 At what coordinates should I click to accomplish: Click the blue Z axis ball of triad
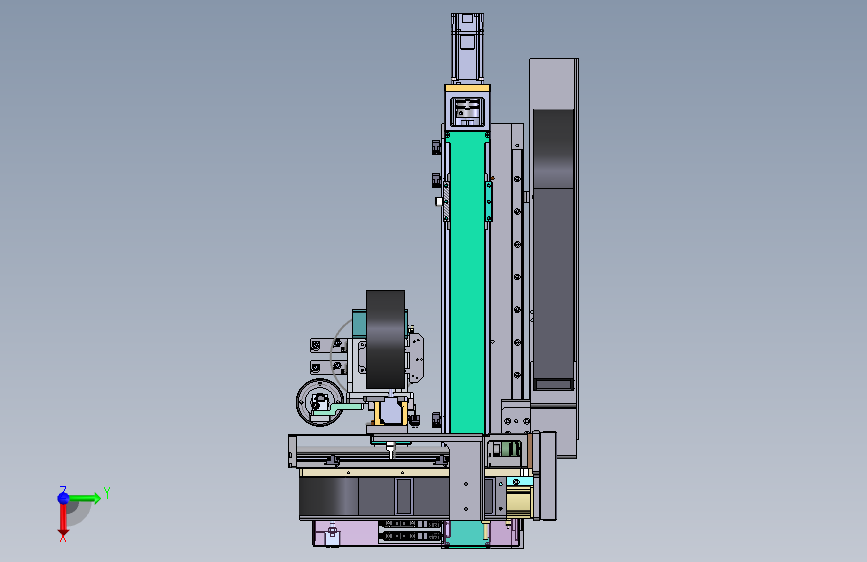(63, 498)
